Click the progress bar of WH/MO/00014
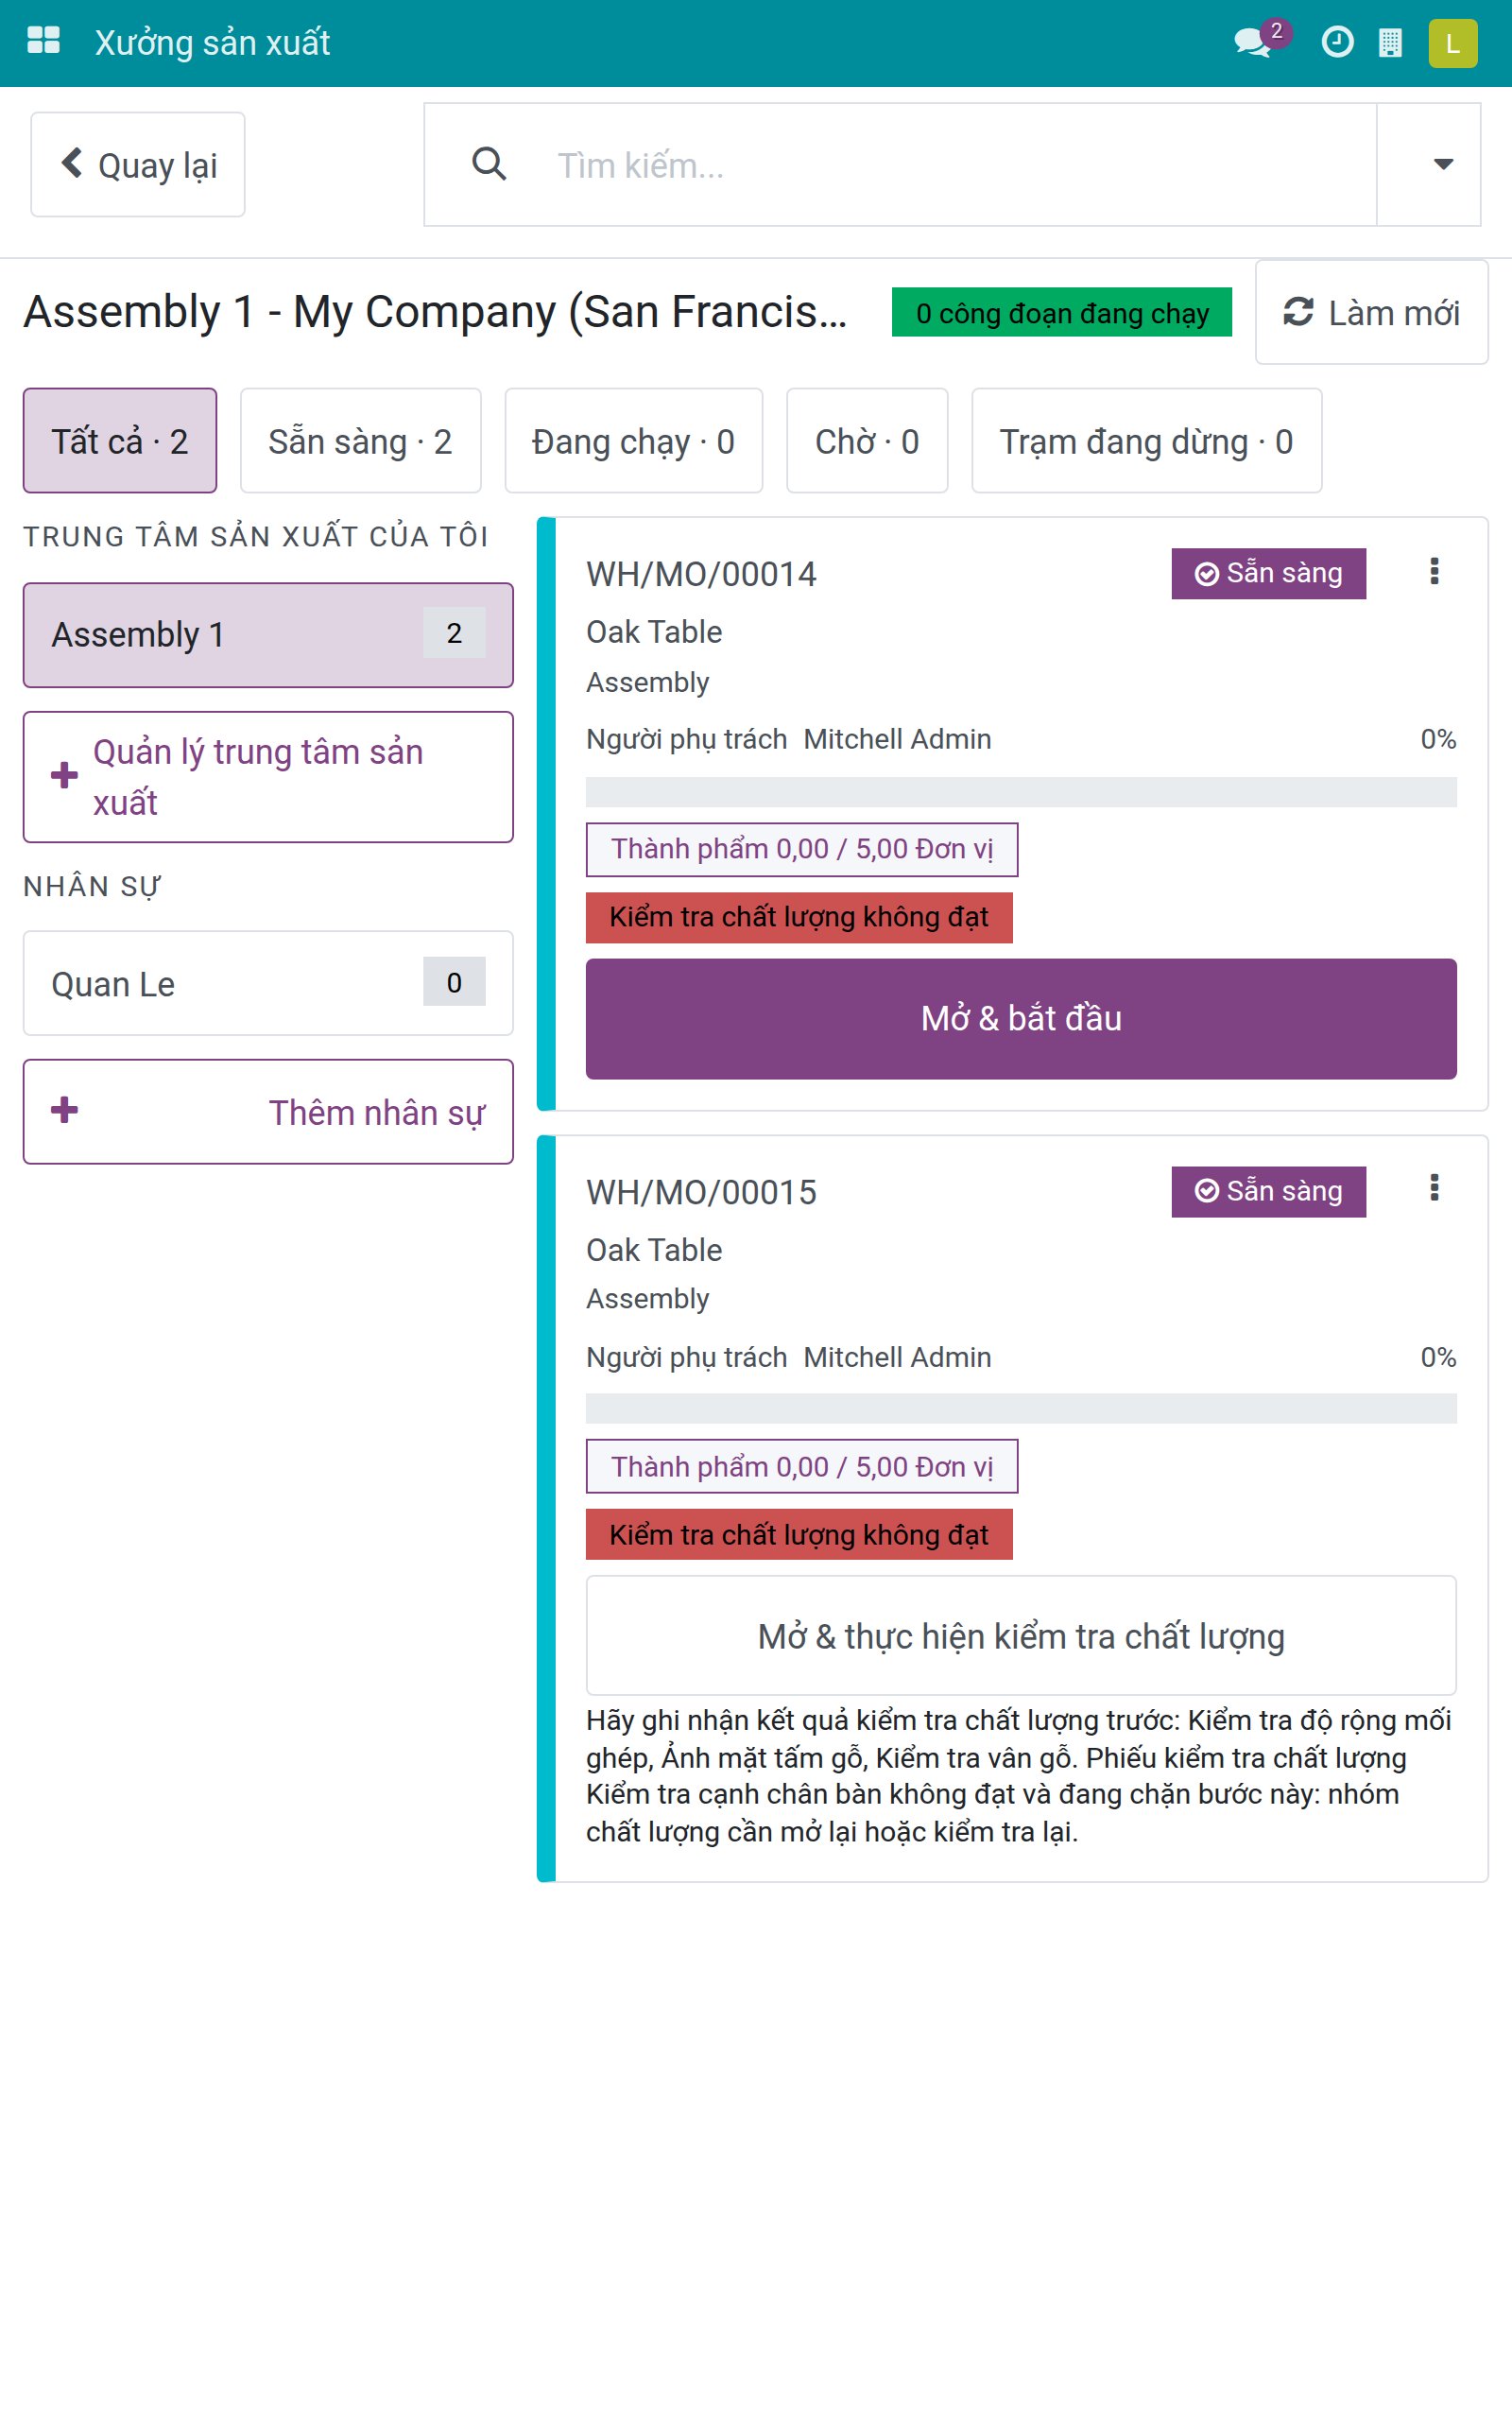 pos(1021,792)
